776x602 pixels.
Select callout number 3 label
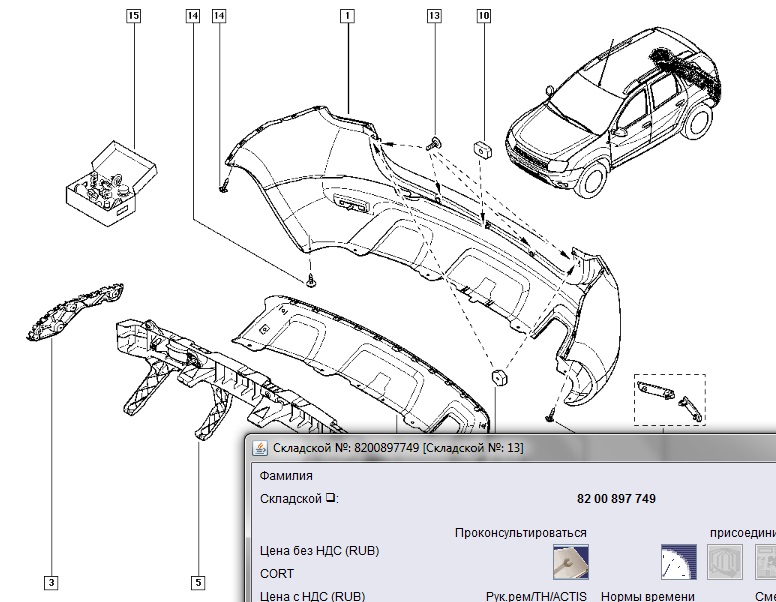[50, 581]
